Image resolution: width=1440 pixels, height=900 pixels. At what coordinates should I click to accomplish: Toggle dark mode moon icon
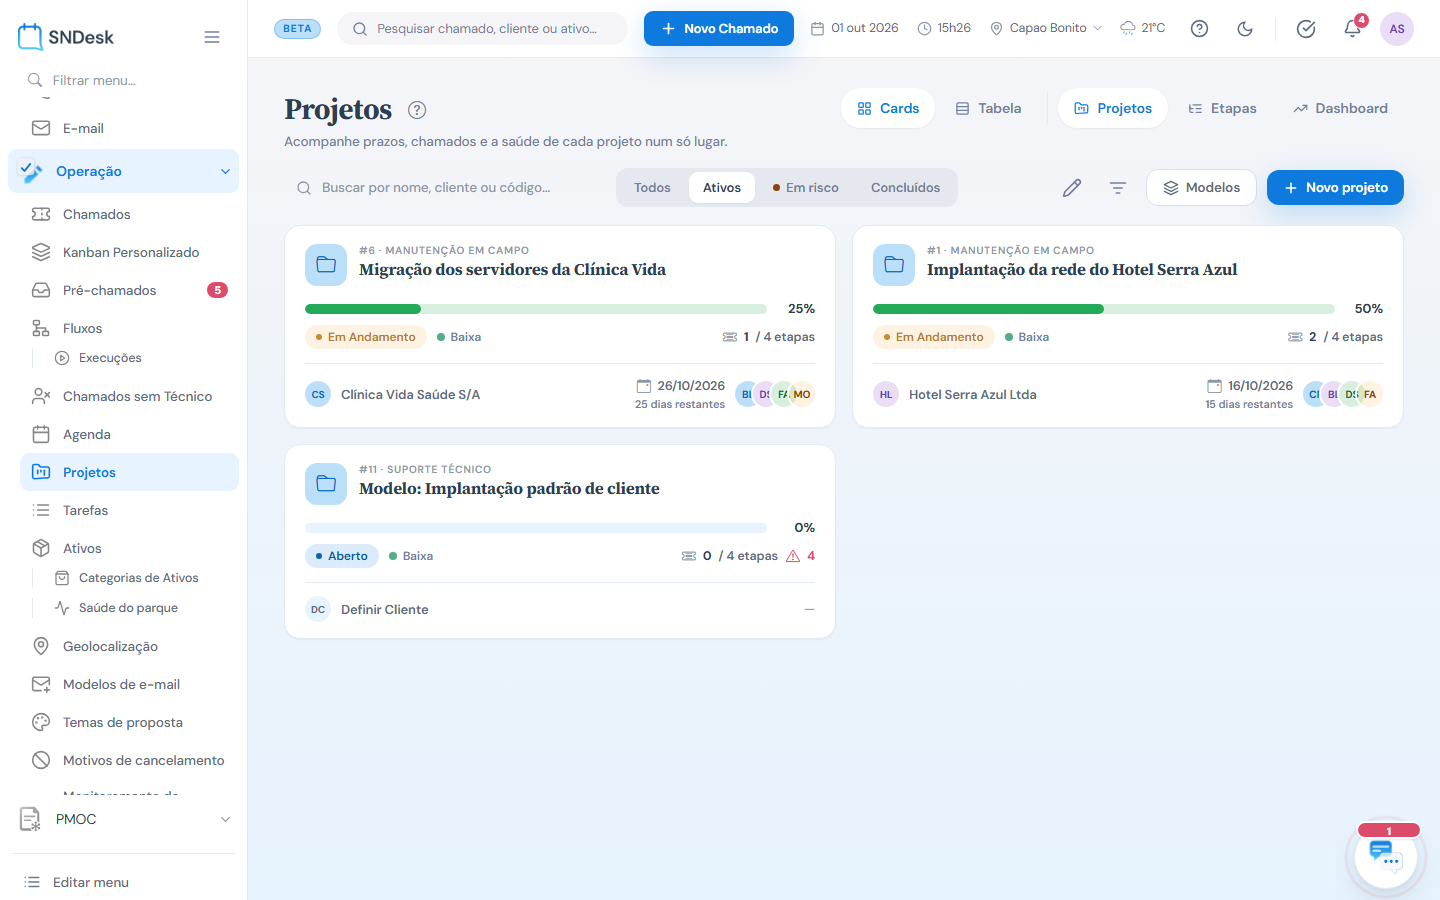pyautogui.click(x=1245, y=28)
